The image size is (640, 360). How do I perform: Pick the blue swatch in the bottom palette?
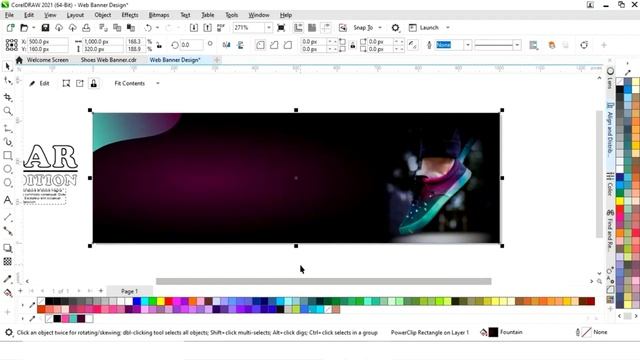tap(137, 301)
